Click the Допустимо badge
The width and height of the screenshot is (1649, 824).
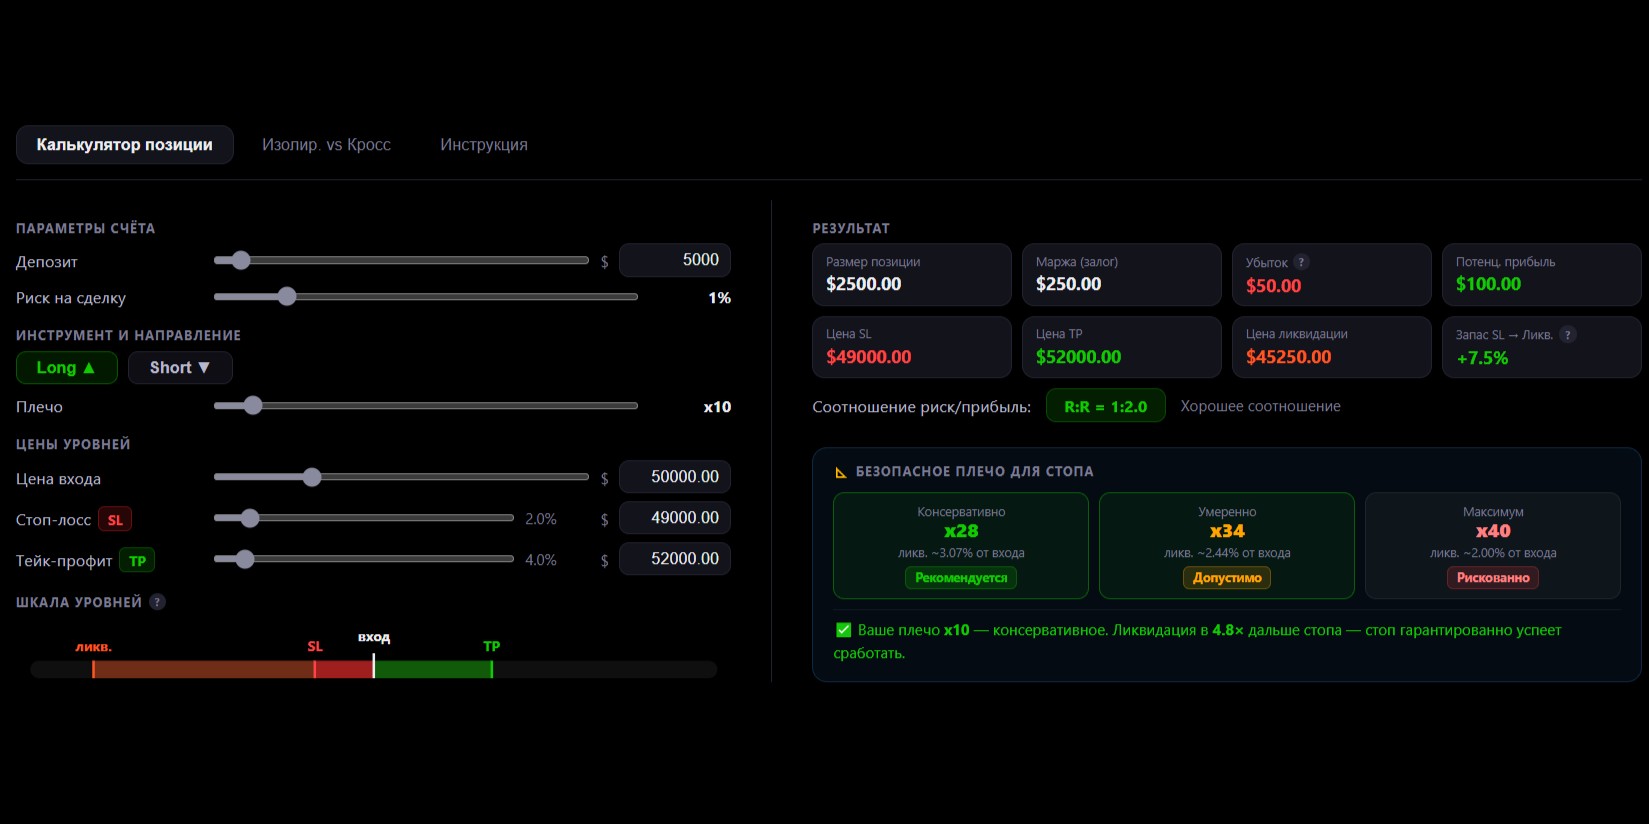pyautogui.click(x=1227, y=578)
